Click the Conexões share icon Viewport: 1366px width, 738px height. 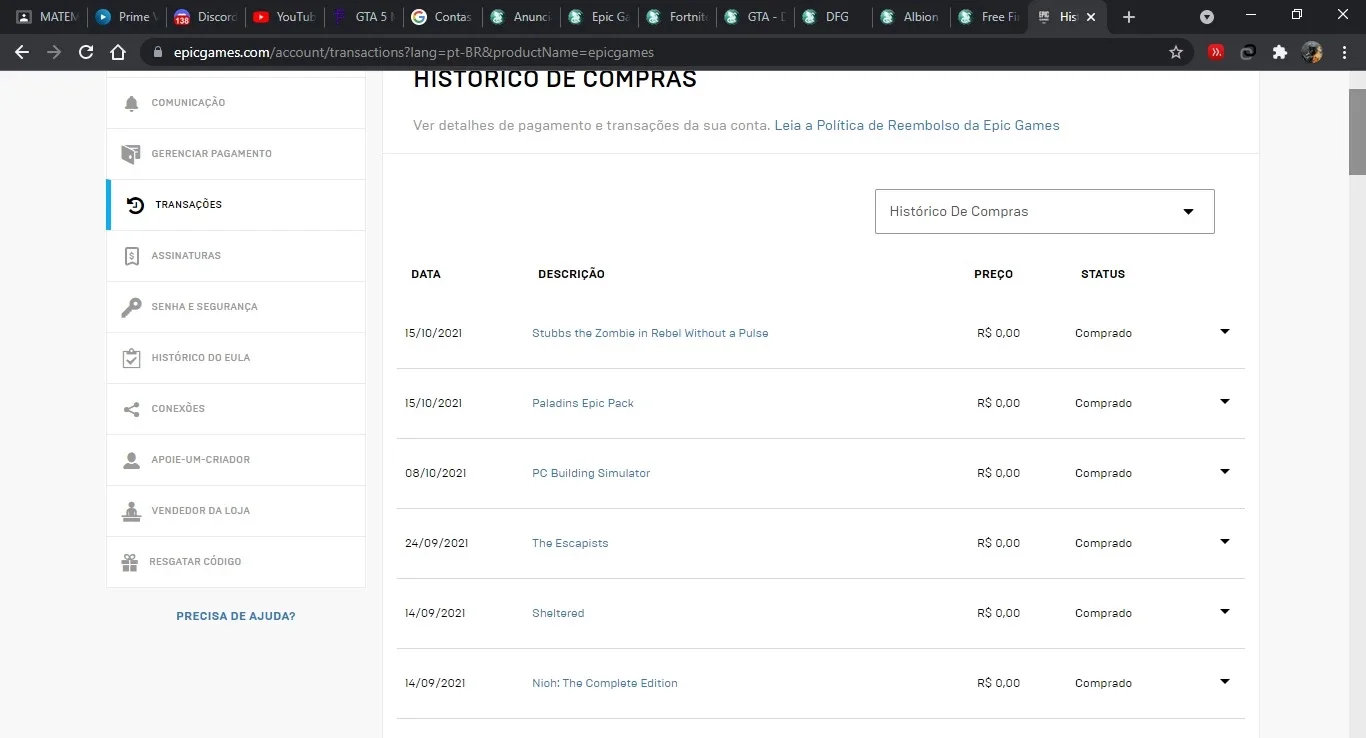[131, 409]
